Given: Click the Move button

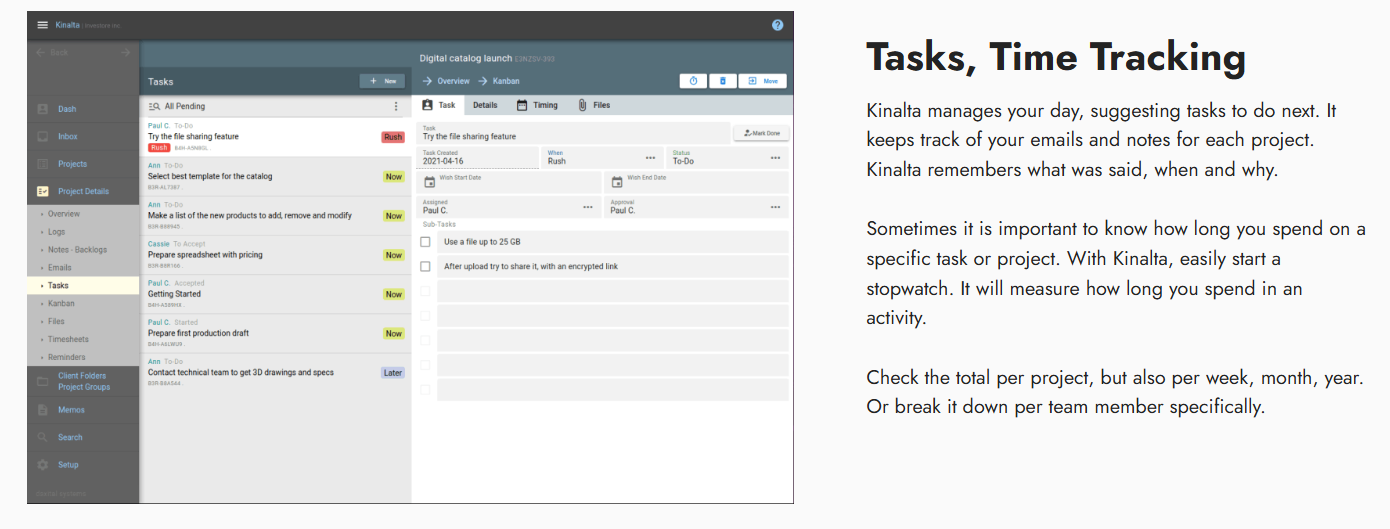Looking at the screenshot, I should [x=763, y=81].
